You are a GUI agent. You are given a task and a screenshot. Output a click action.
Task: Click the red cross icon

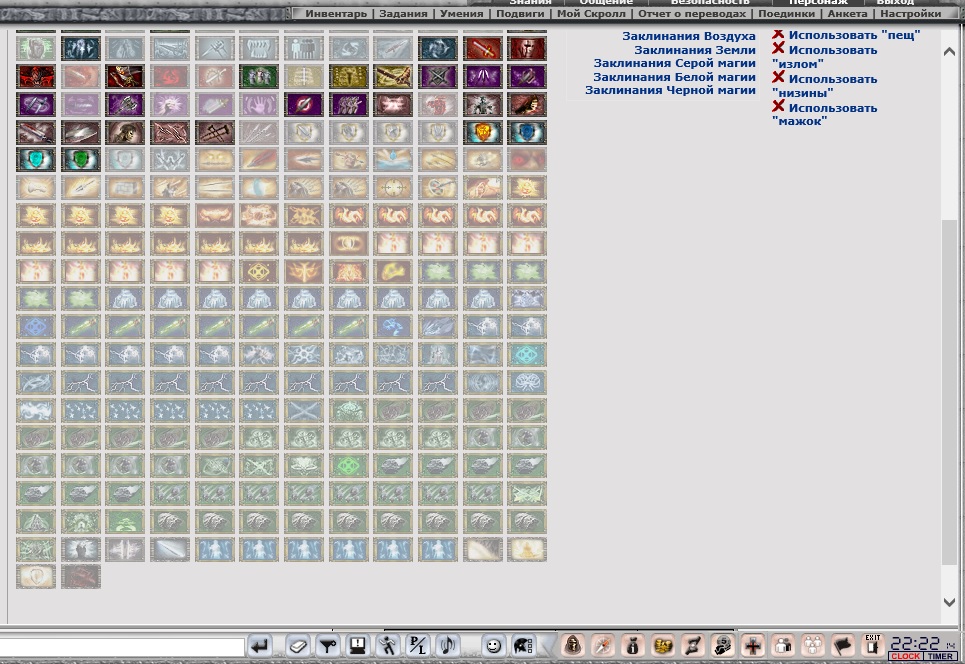click(x=753, y=646)
